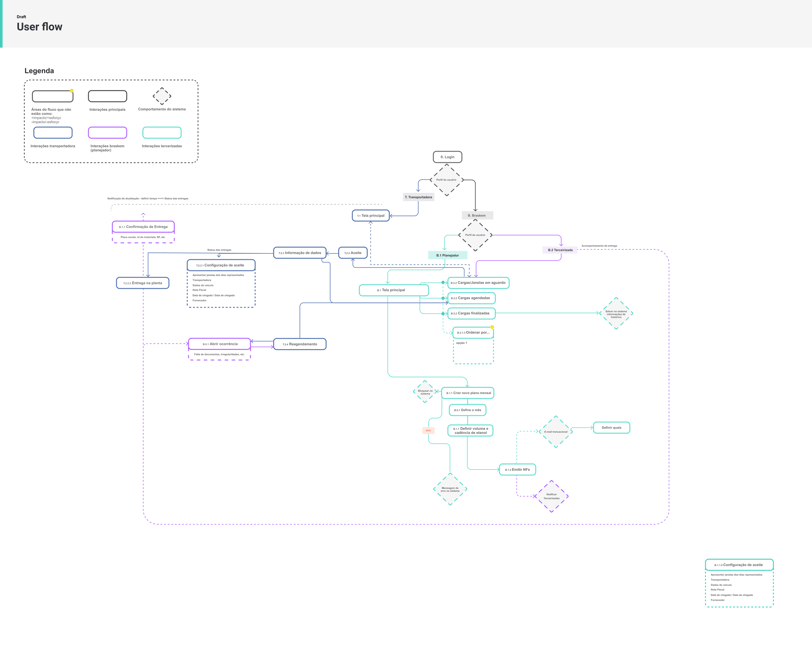The width and height of the screenshot is (812, 655).
Task: Click the T. Transportadora label
Action: pos(418,197)
